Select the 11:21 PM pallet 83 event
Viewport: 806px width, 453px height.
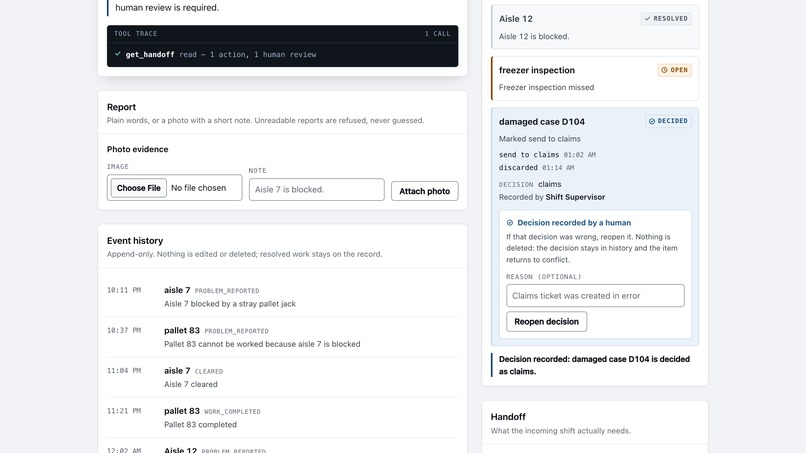(282, 418)
